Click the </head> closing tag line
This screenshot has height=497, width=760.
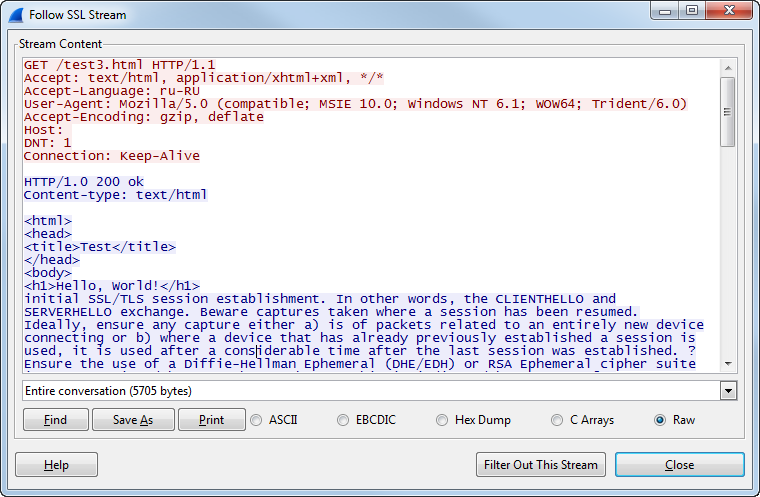52,260
